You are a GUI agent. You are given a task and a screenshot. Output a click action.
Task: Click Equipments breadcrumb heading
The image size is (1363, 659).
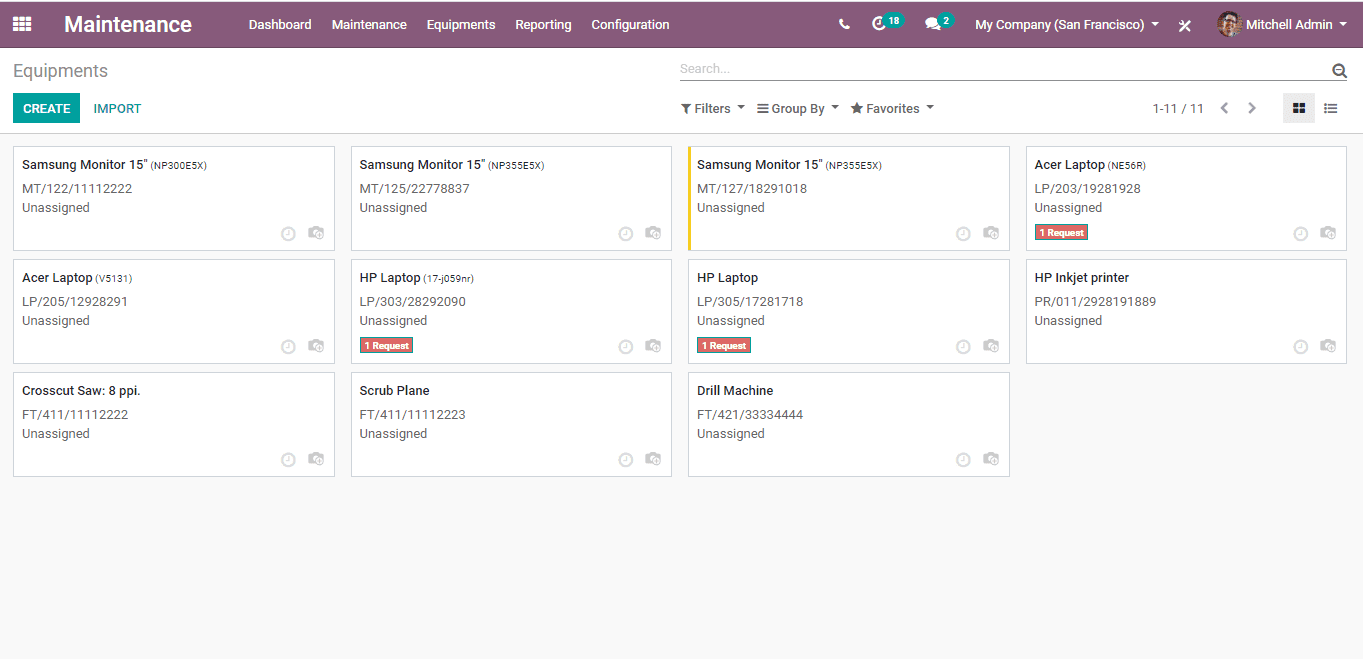point(60,71)
